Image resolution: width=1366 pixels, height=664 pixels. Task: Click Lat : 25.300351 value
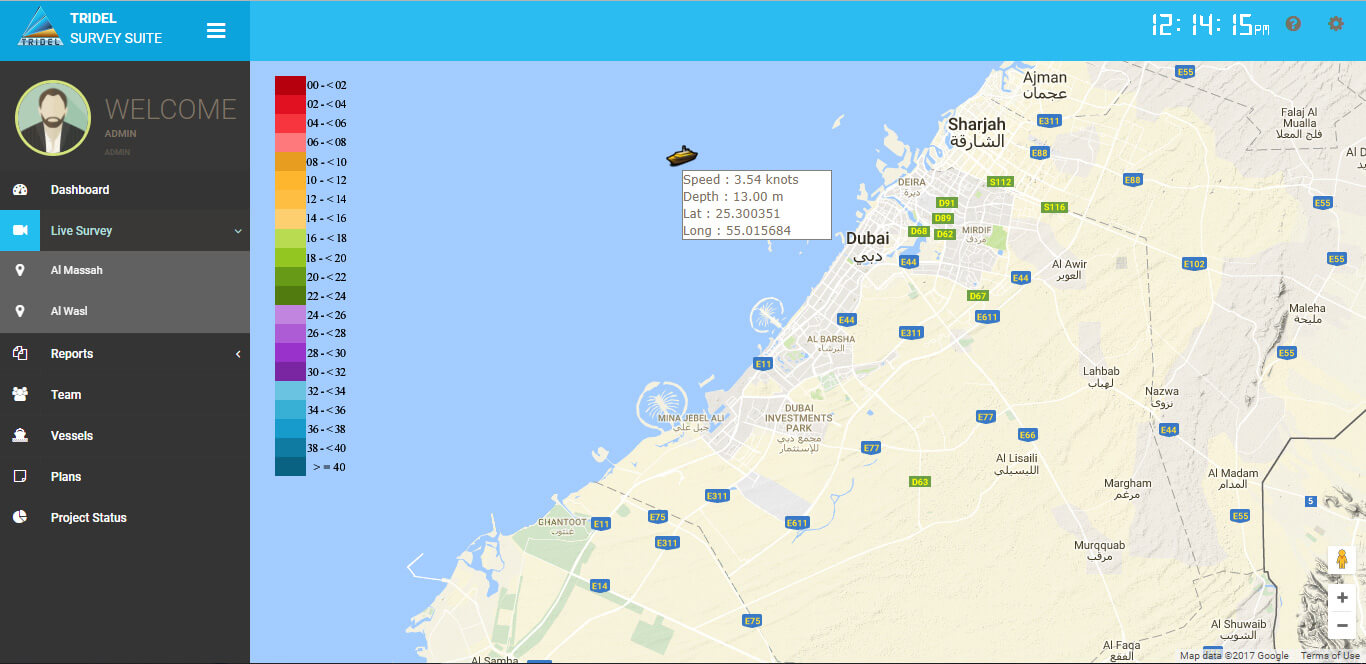(732, 214)
